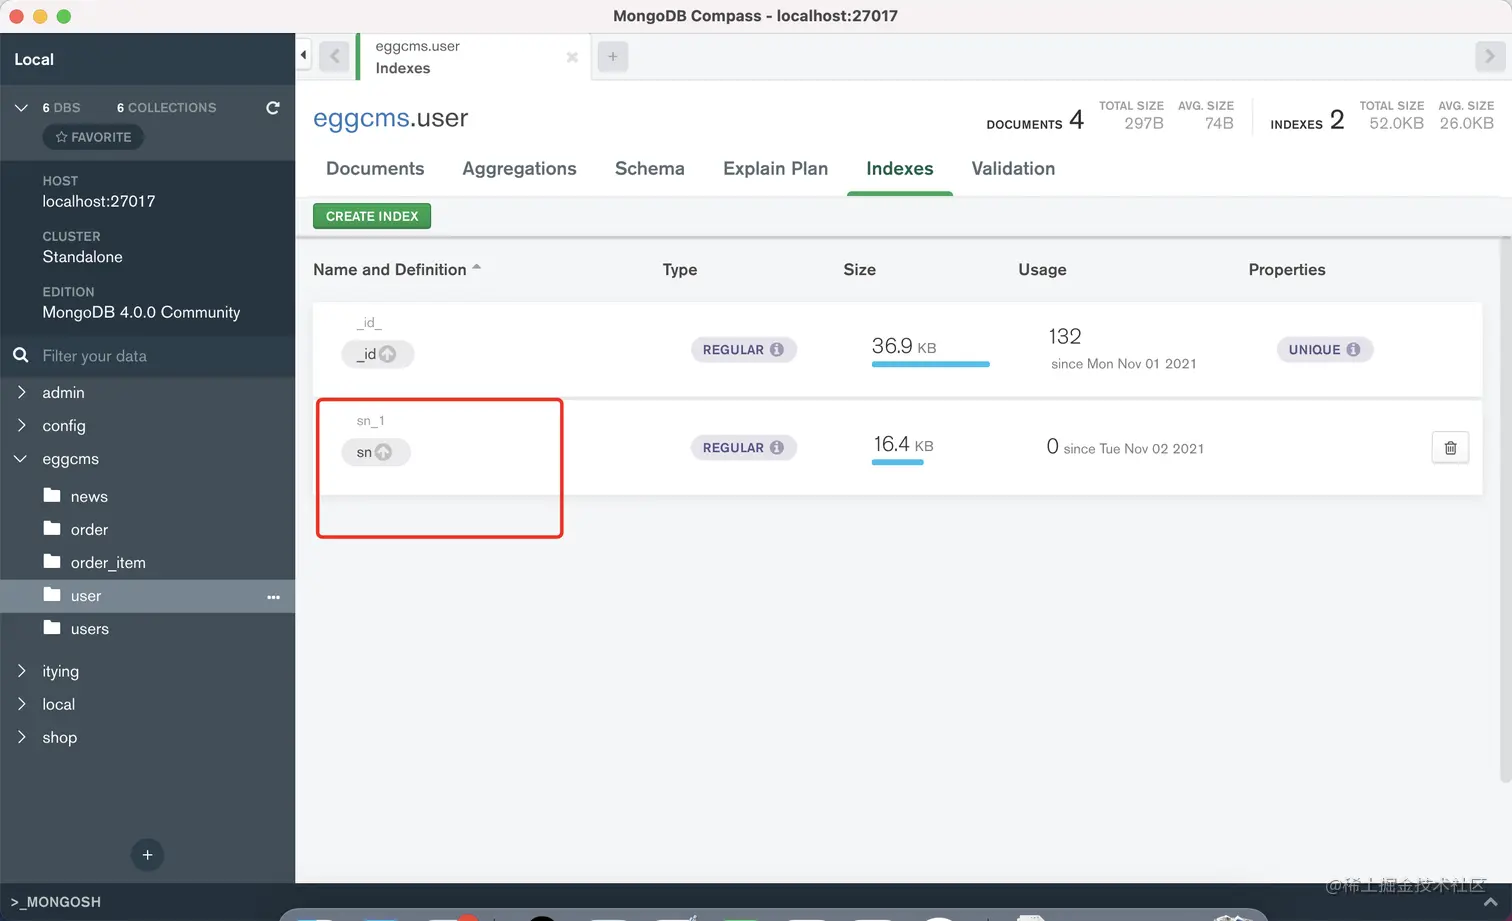Click the ascending arrow on sn field
Viewport: 1512px width, 921px height.
pyautogui.click(x=383, y=452)
